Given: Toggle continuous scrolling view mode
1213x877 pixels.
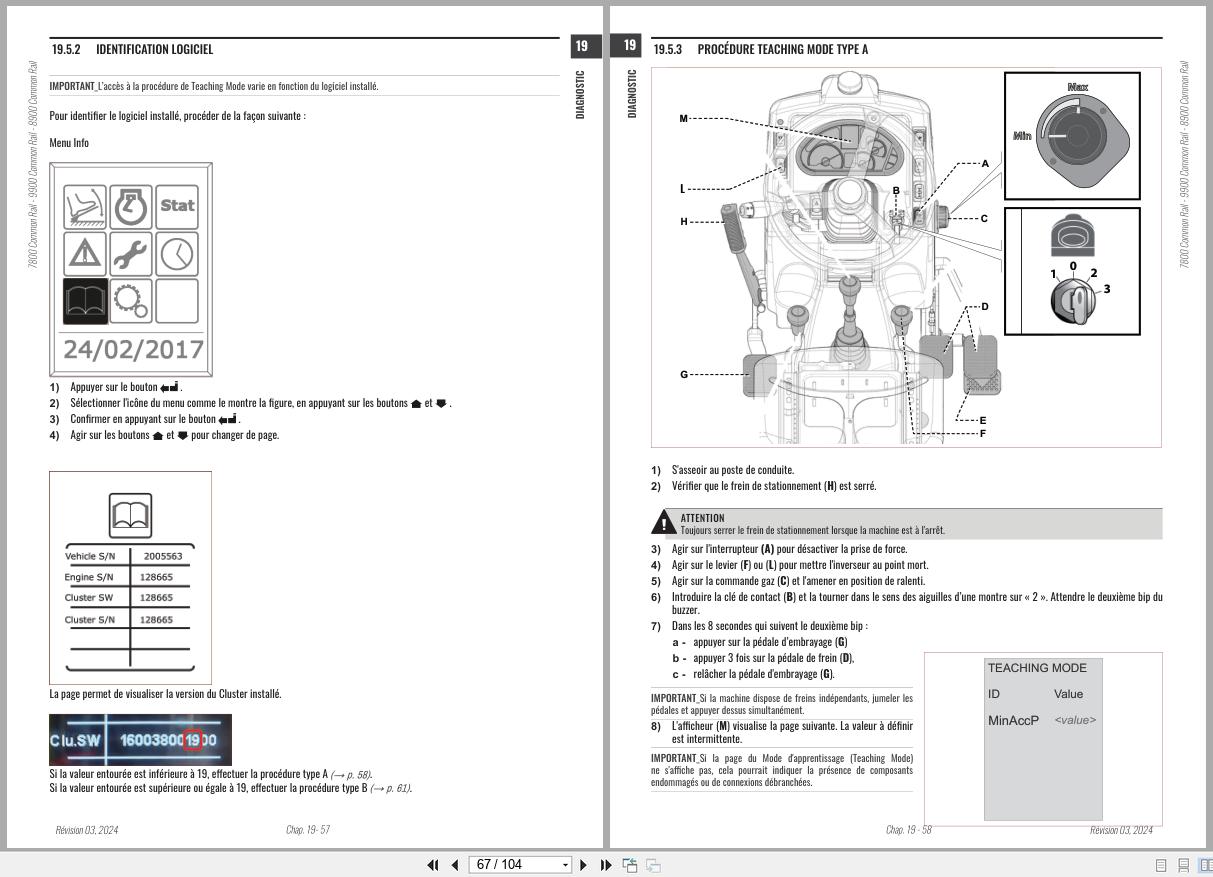Looking at the screenshot, I should pos(1186,864).
